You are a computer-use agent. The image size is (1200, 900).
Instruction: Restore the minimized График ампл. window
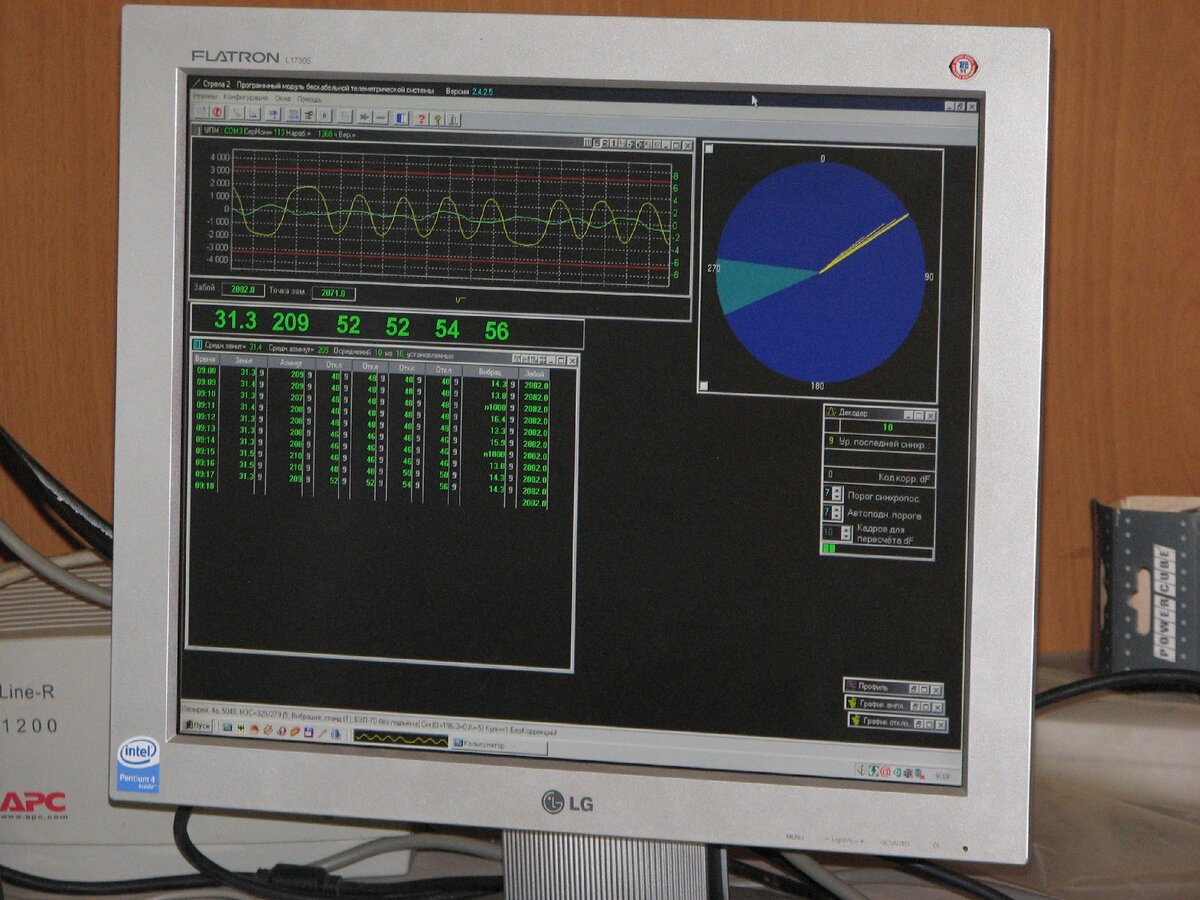(895, 705)
